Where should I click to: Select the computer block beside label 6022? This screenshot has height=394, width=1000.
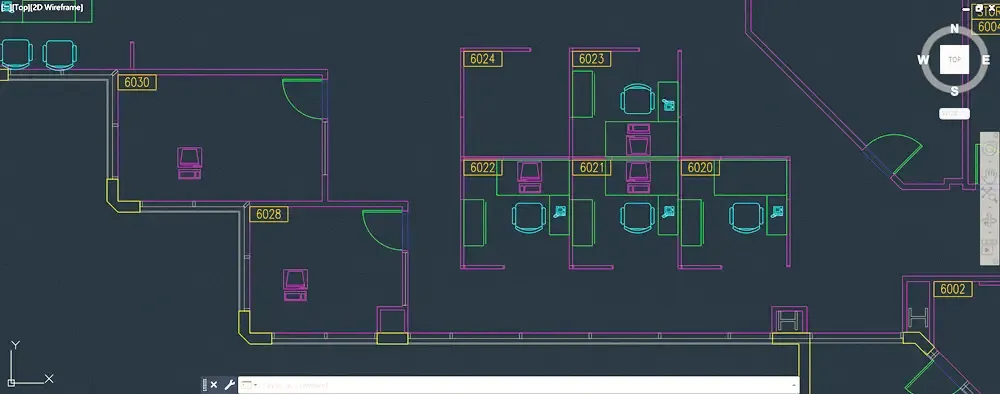point(530,177)
